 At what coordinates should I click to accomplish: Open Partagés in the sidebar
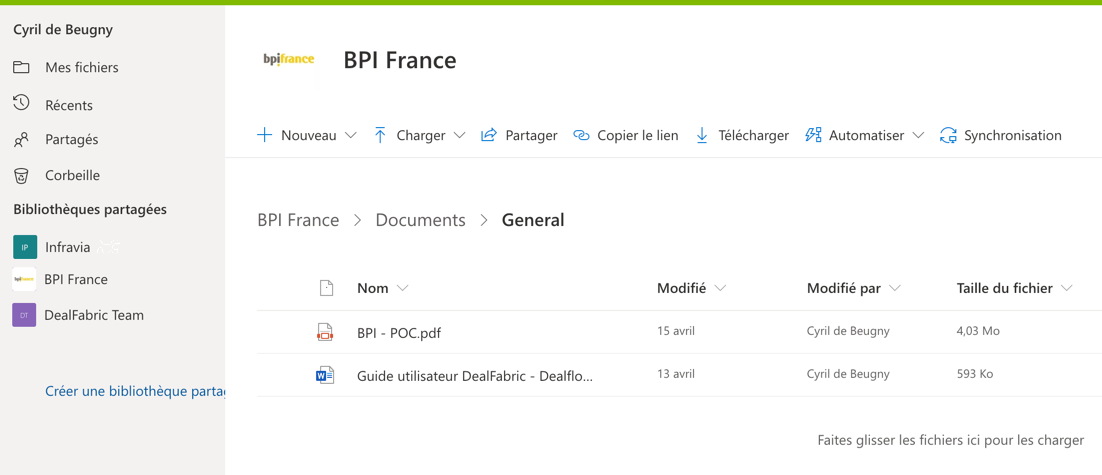pos(72,139)
